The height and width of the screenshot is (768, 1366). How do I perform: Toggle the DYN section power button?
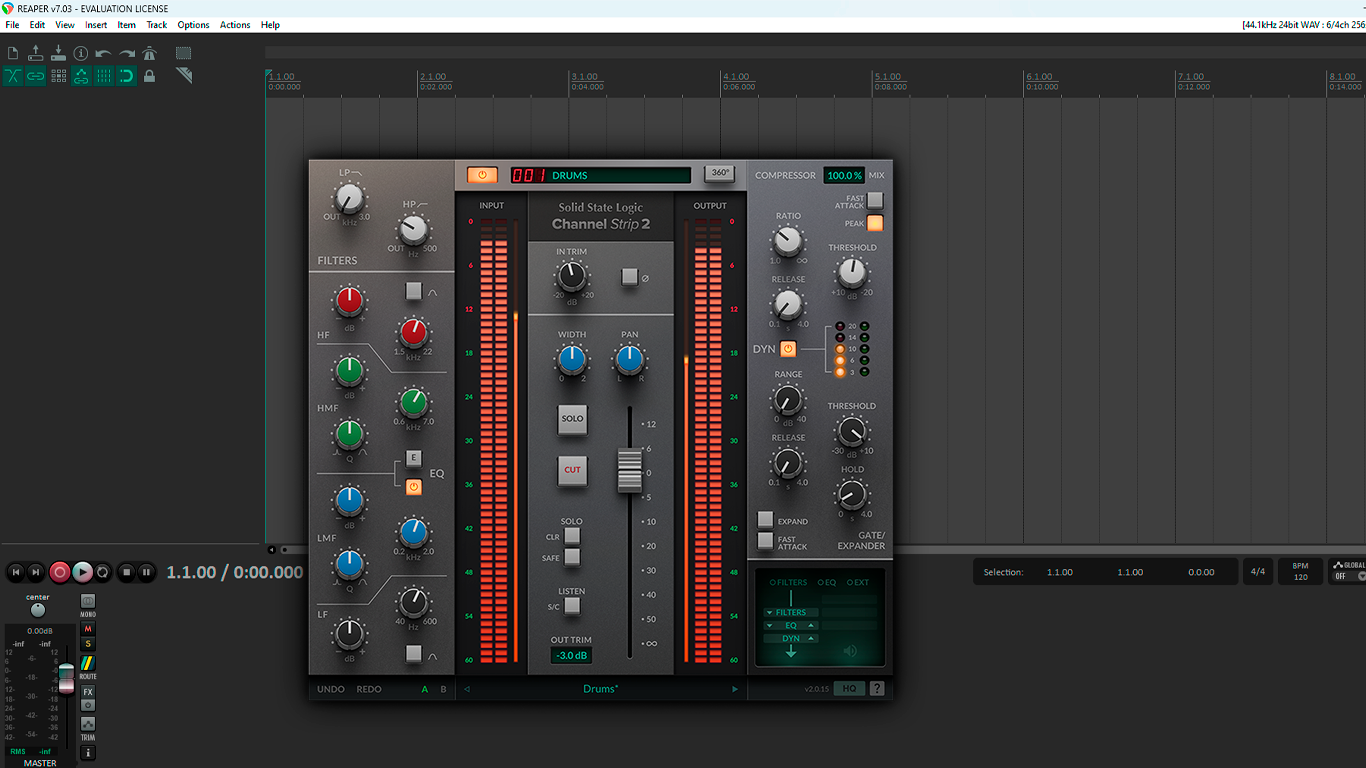(788, 349)
